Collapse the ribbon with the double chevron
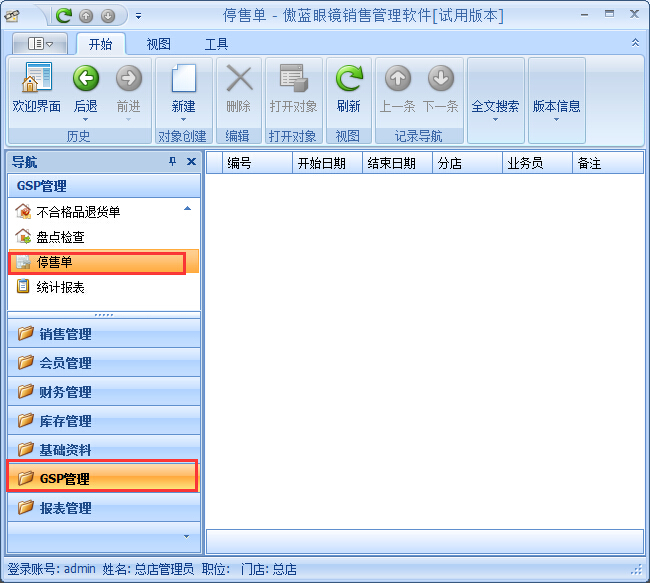 (635, 43)
